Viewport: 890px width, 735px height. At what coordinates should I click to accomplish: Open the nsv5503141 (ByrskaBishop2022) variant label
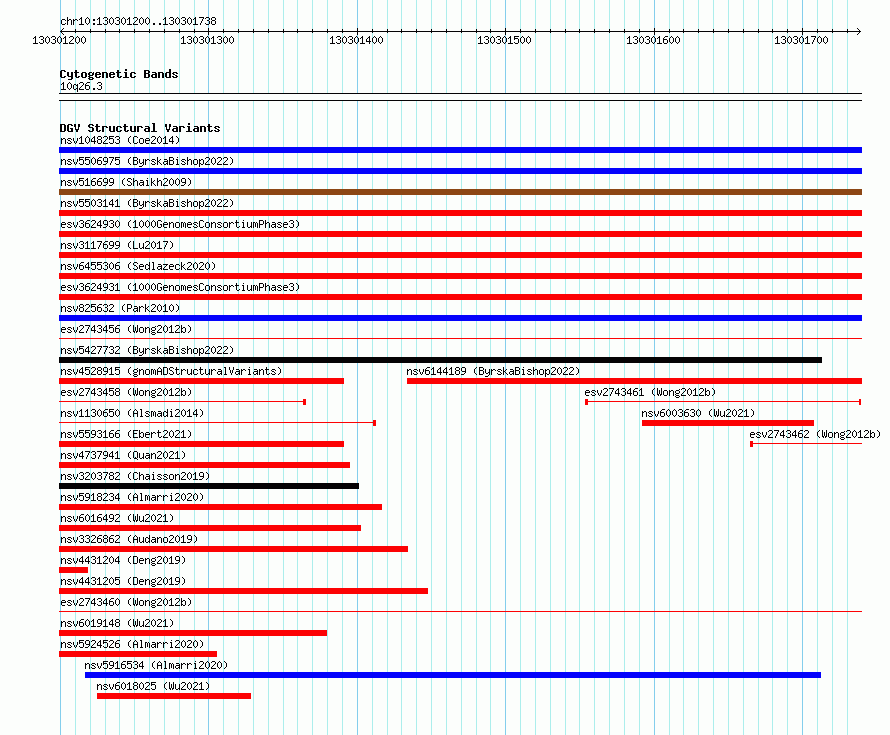click(x=147, y=203)
